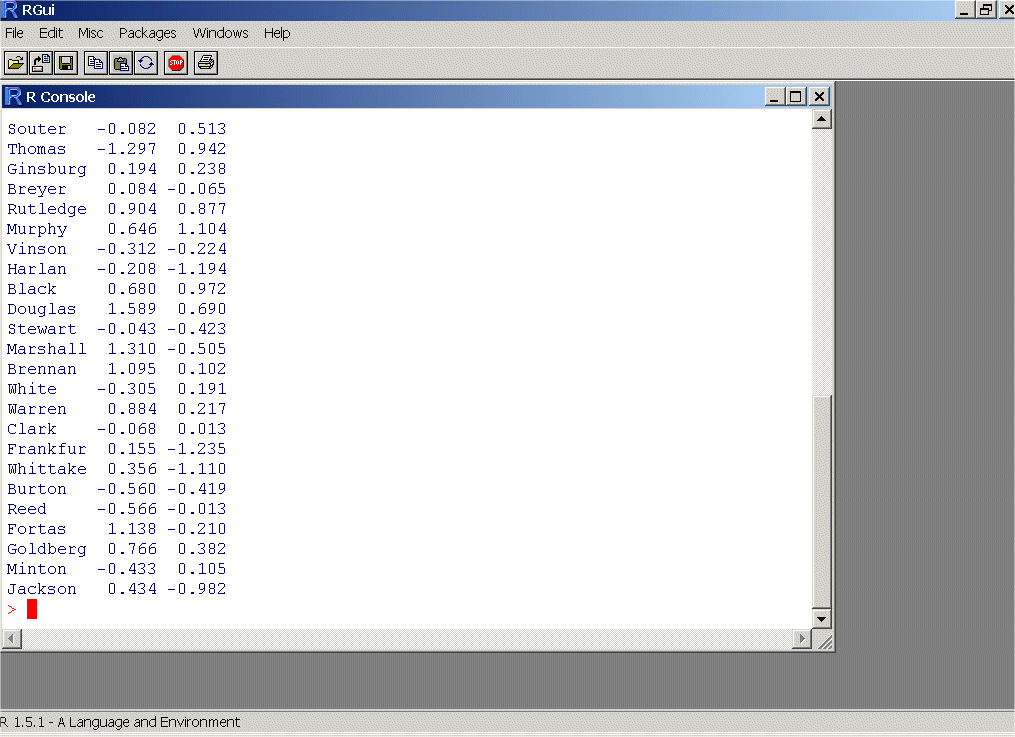Save workspace using the floppy disk icon
Screen dimensions: 1015x737
click(66, 63)
